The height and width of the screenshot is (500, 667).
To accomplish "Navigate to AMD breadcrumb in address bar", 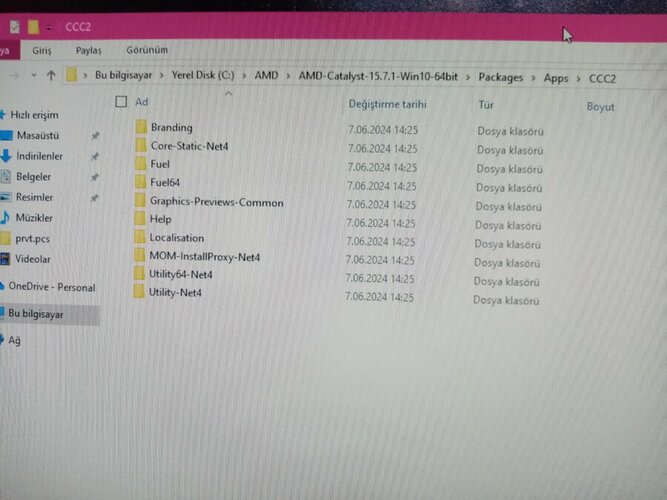I will point(266,76).
